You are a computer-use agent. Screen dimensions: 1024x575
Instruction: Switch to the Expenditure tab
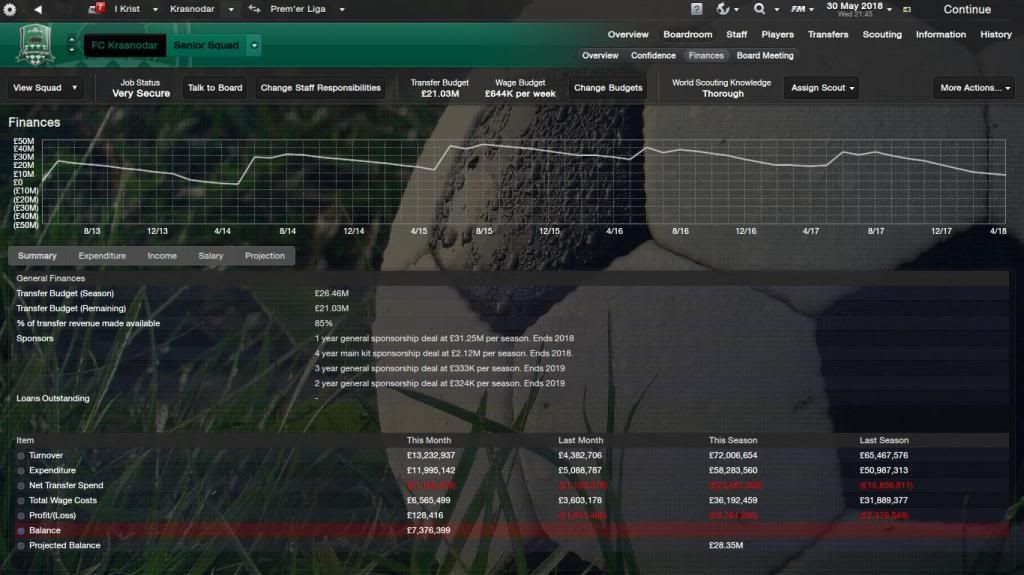102,256
